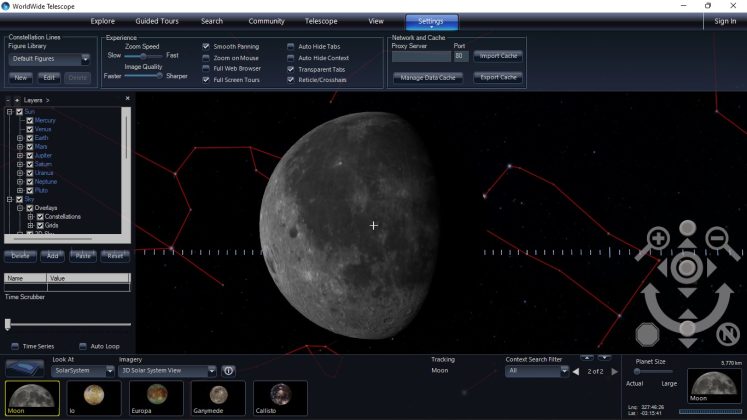Screen dimensions: 747x420
Task: Open the Explore tab
Action: coord(102,21)
